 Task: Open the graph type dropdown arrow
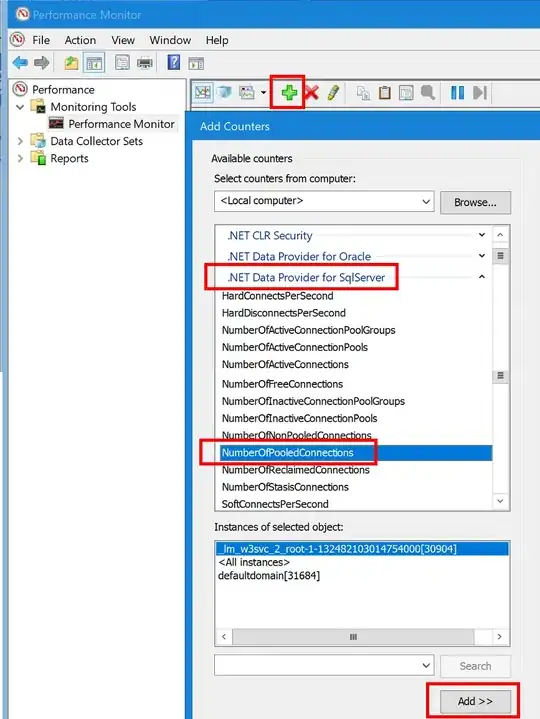264,93
